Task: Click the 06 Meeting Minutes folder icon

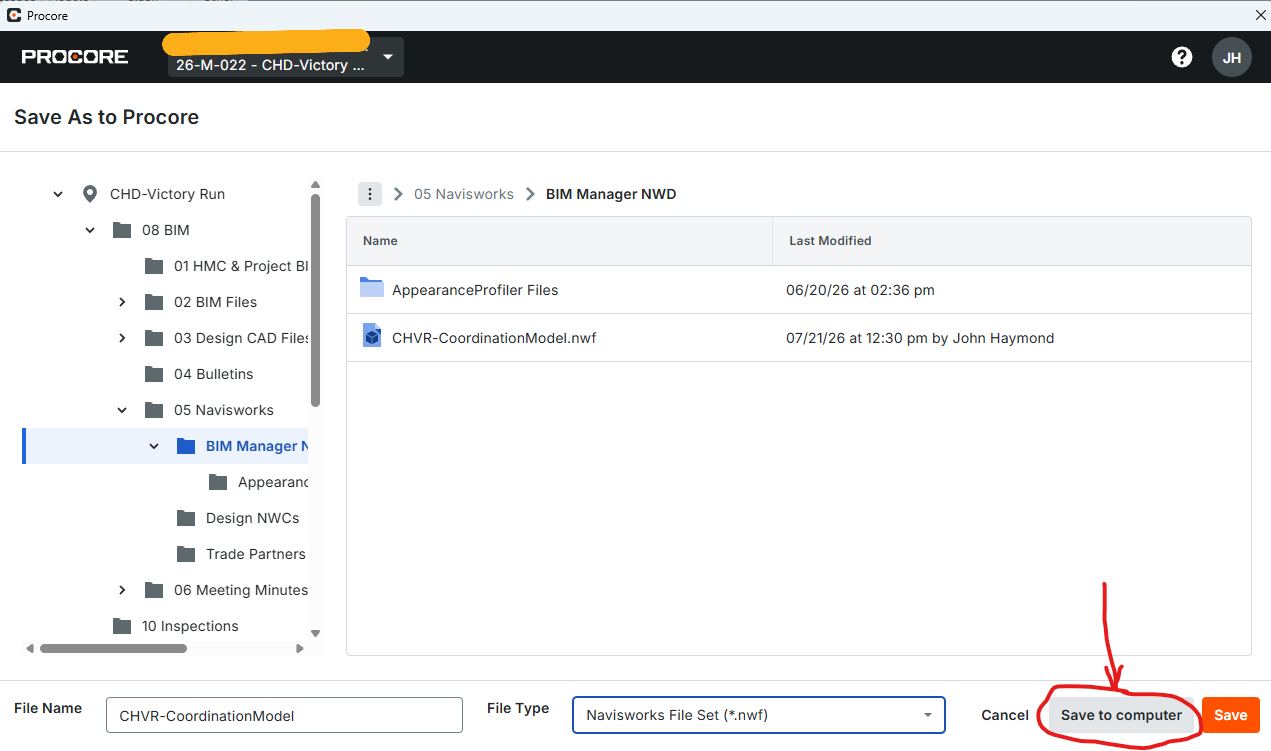Action: pyautogui.click(x=154, y=590)
